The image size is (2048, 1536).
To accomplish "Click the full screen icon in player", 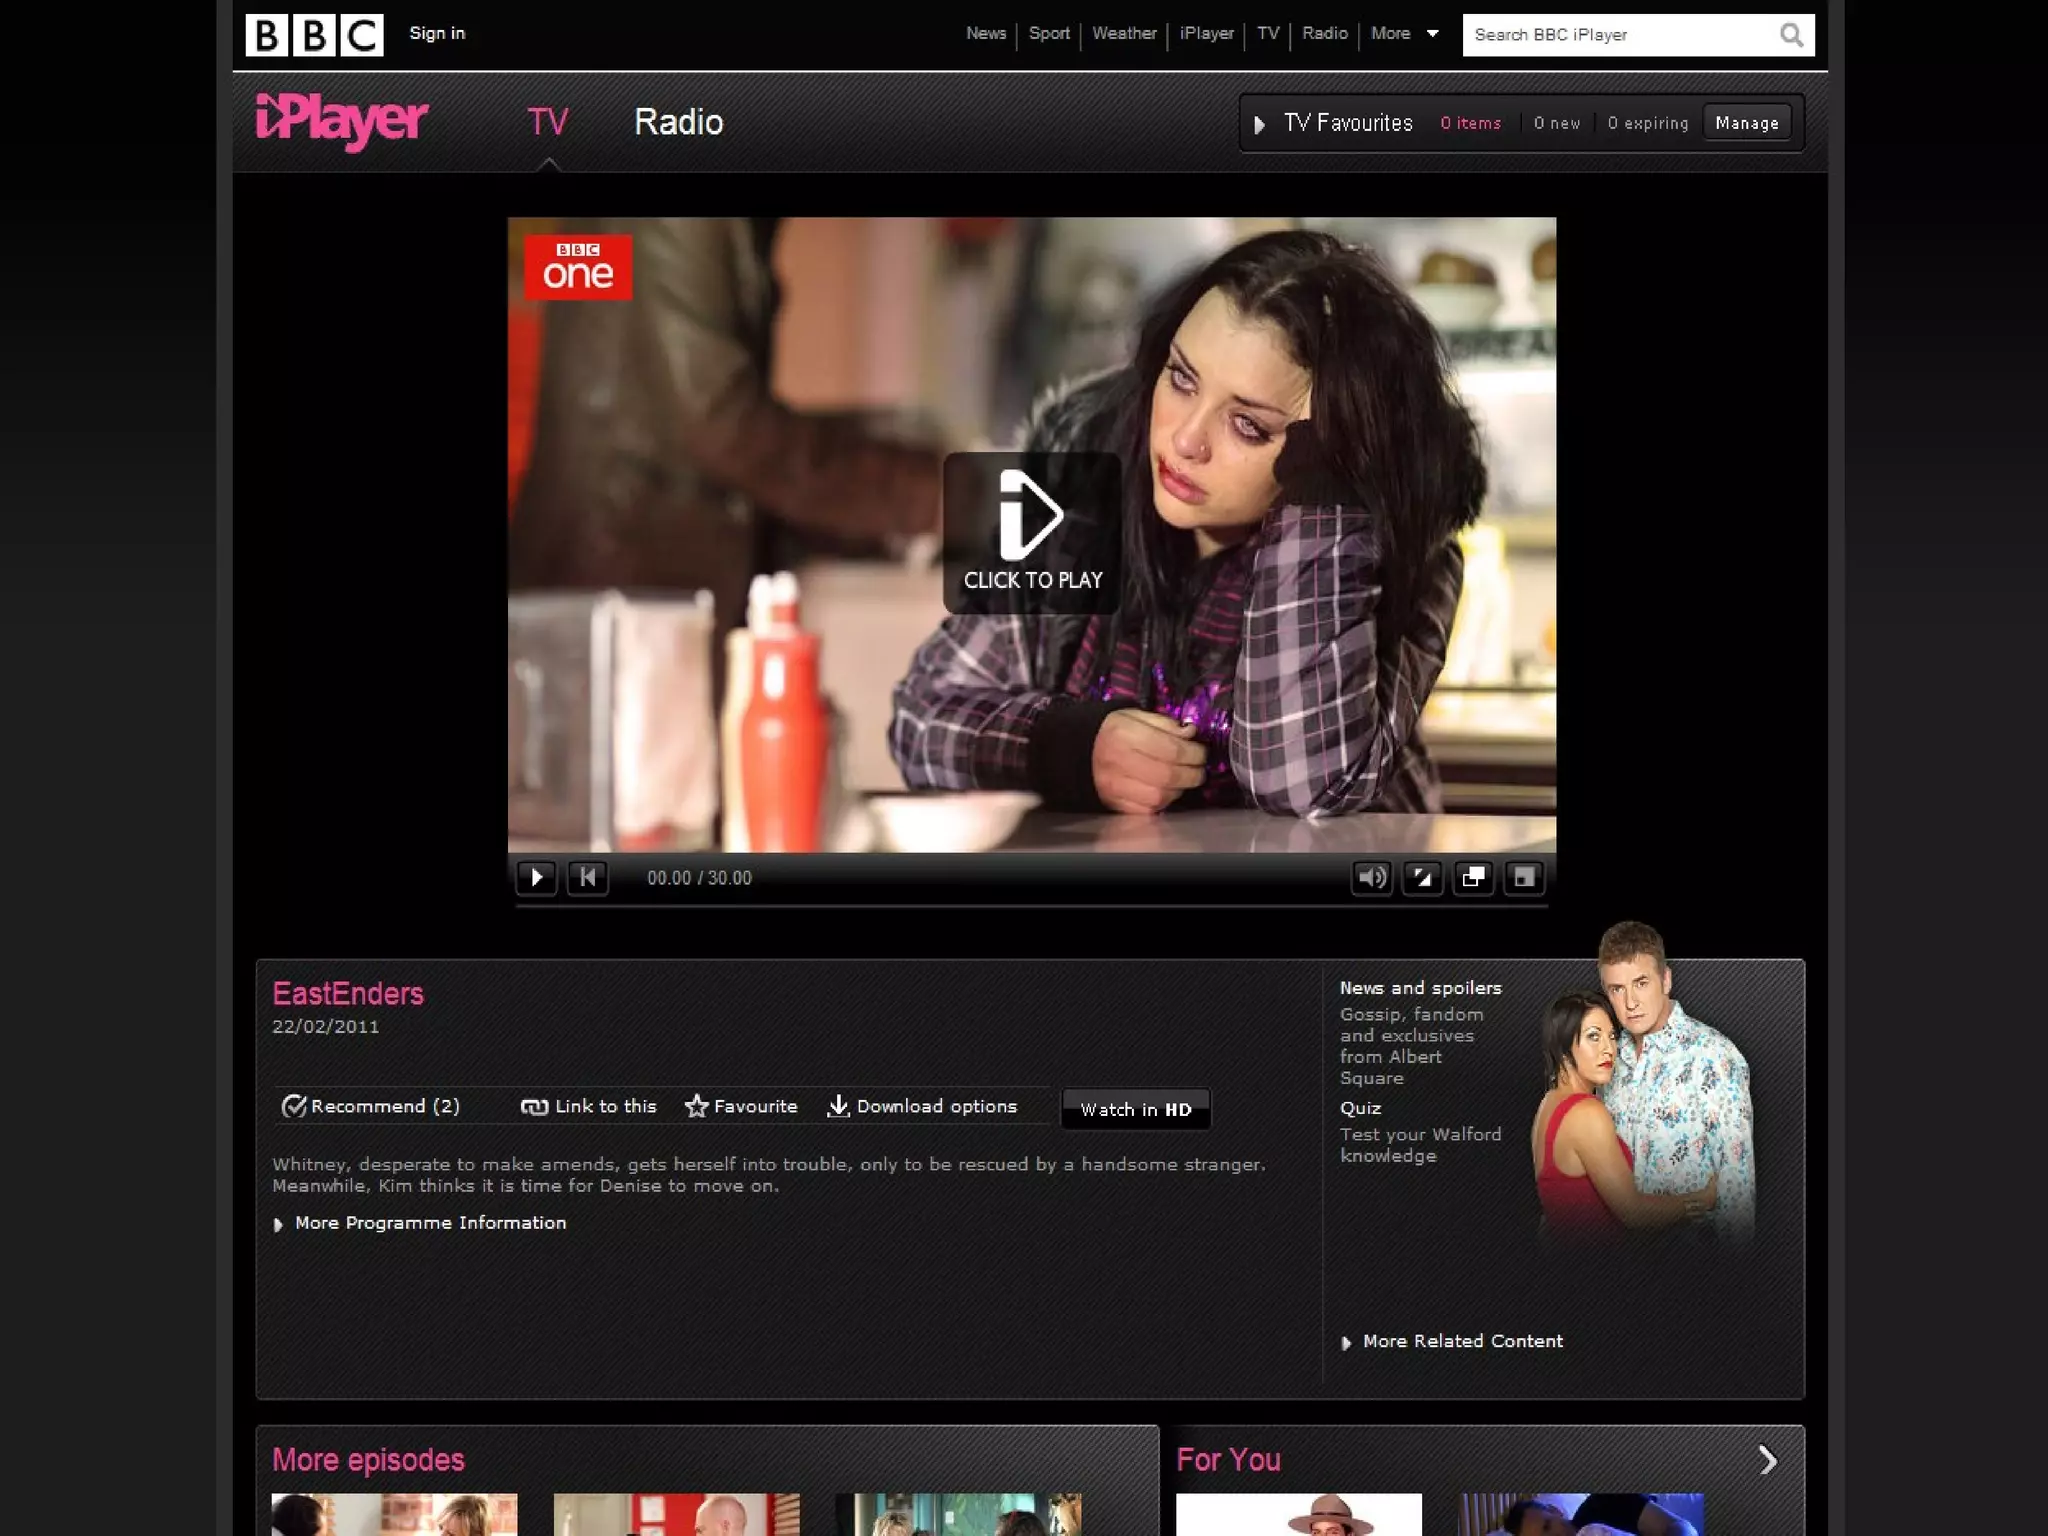I will [1524, 877].
